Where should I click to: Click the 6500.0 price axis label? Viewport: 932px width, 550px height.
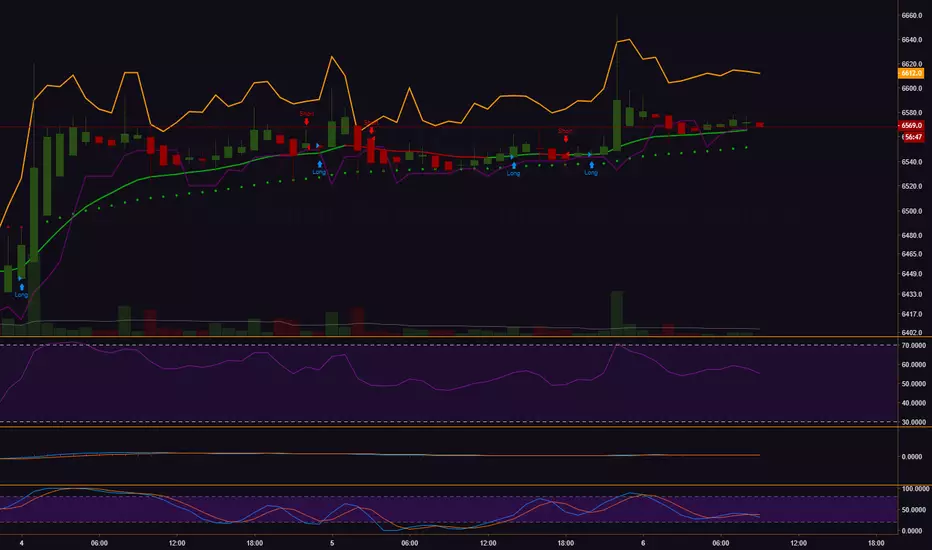[912, 211]
